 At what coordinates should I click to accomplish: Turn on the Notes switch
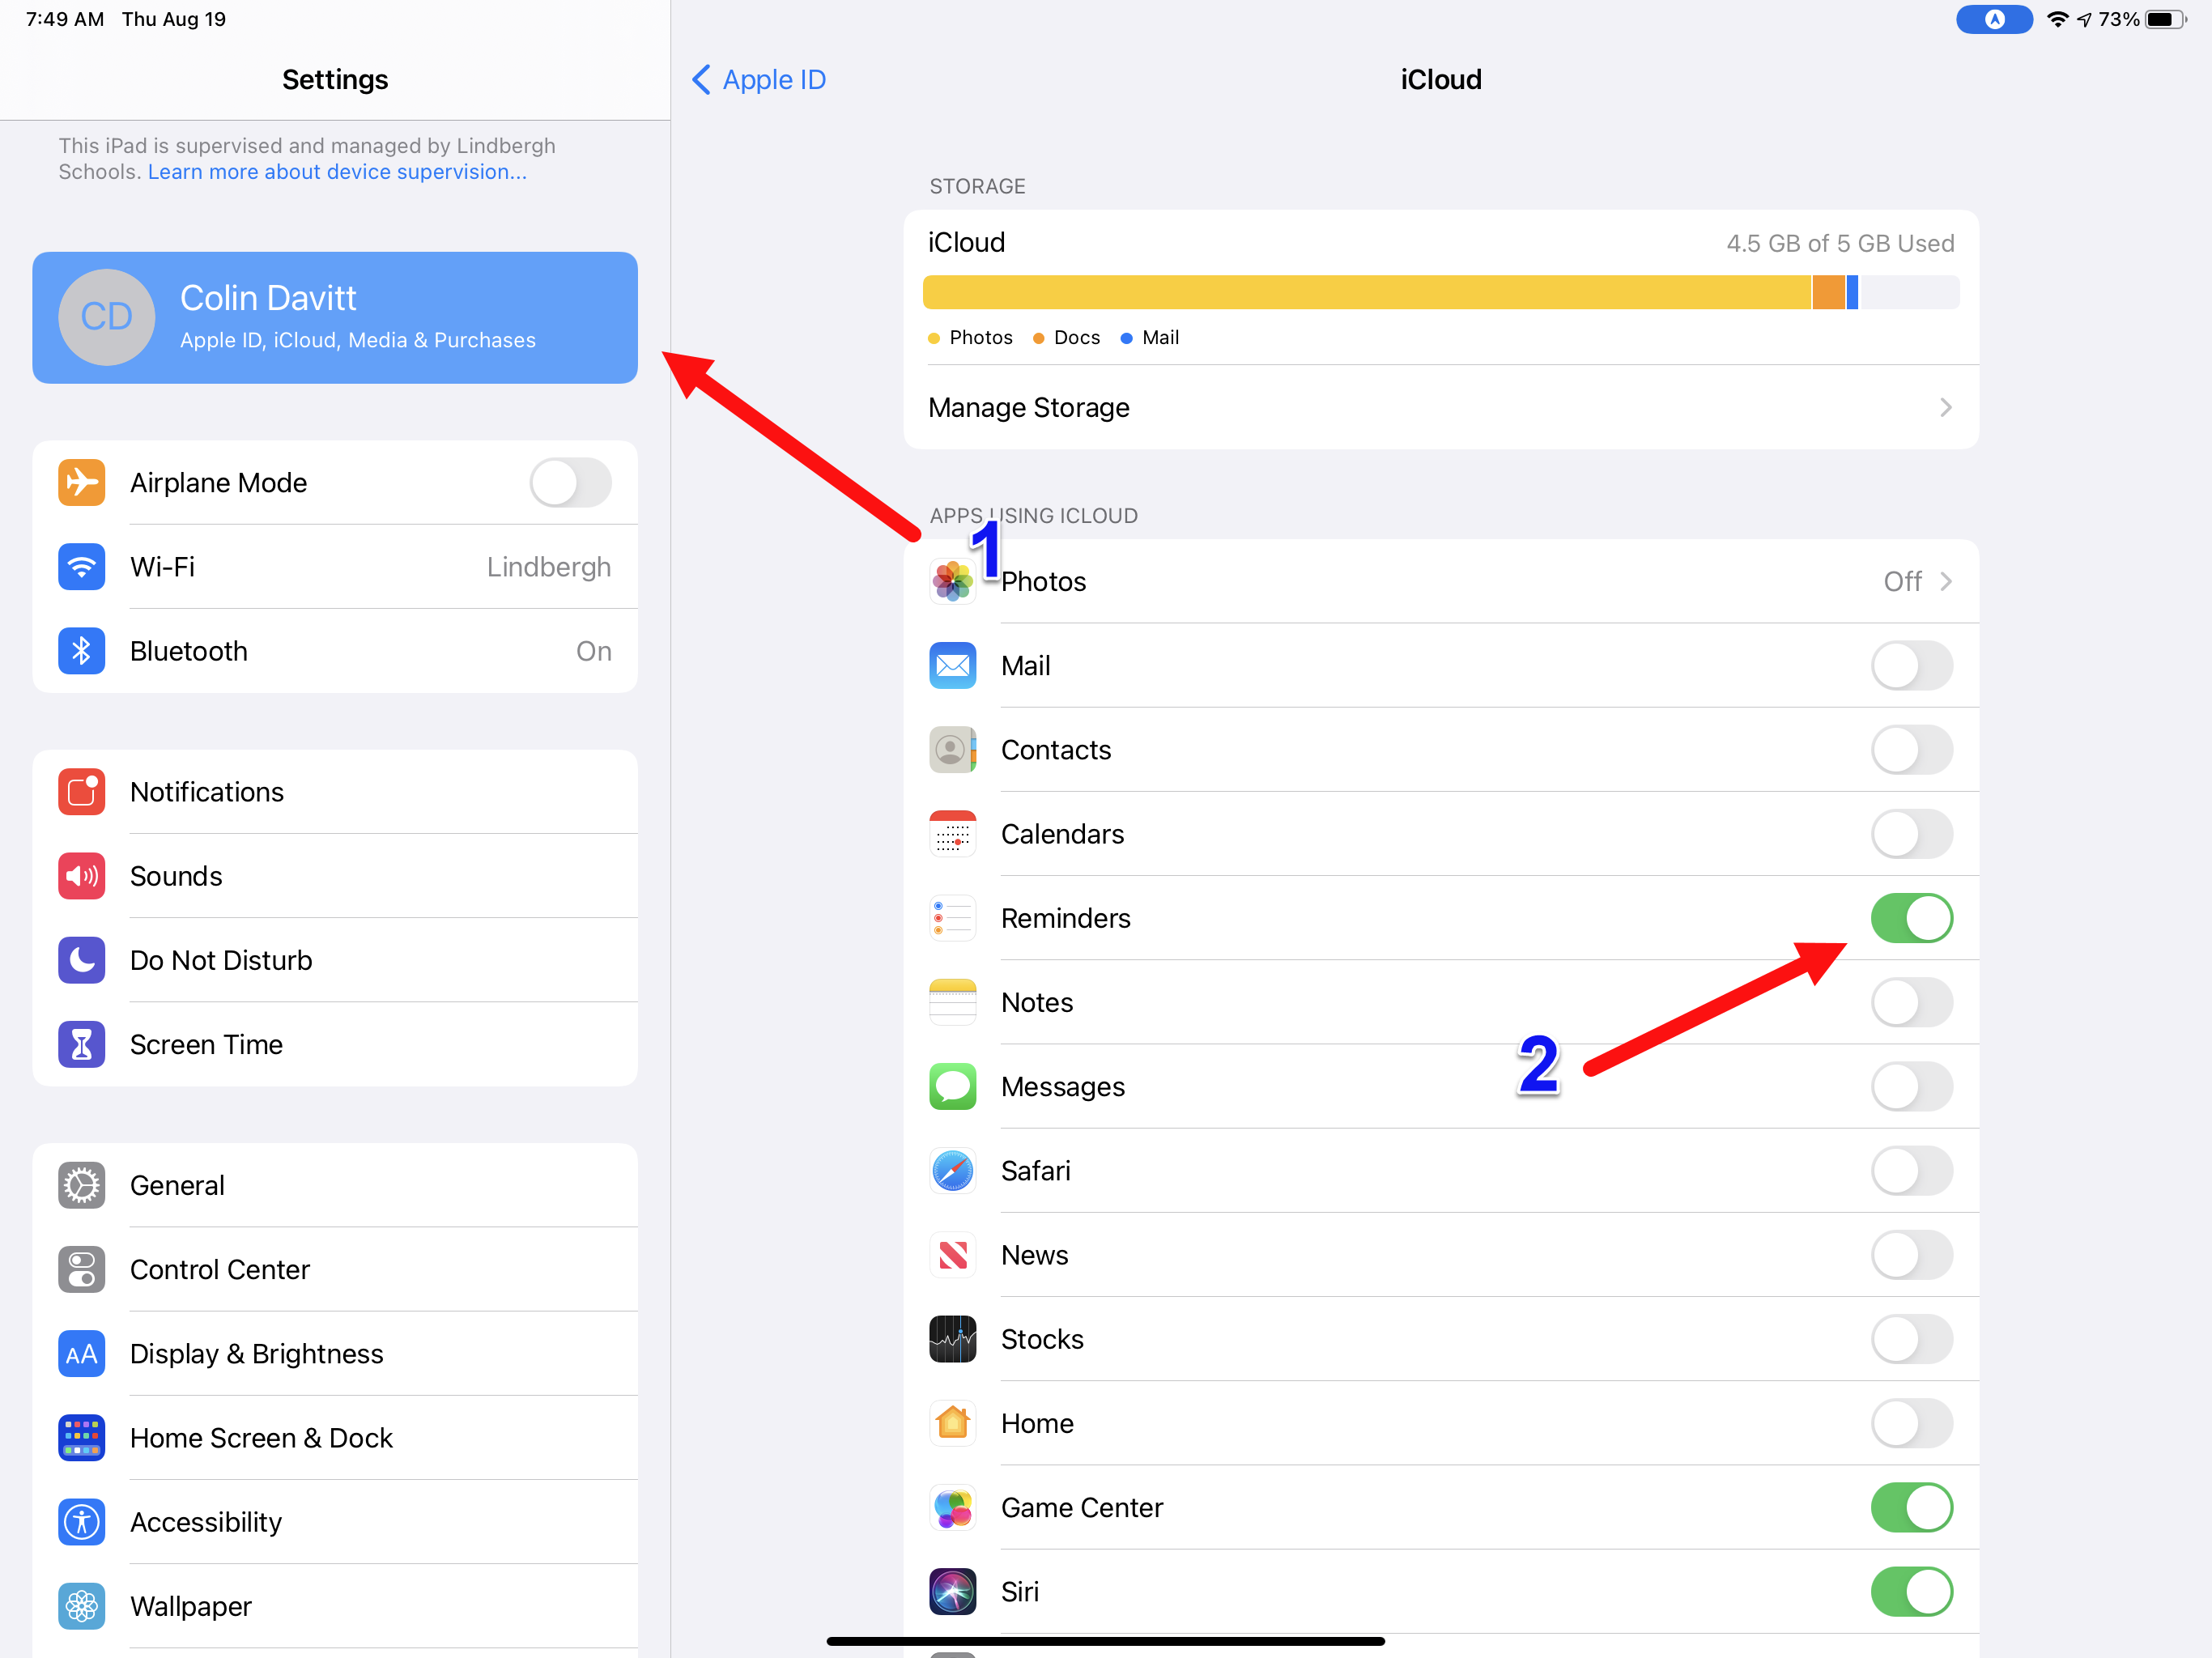click(1911, 1001)
